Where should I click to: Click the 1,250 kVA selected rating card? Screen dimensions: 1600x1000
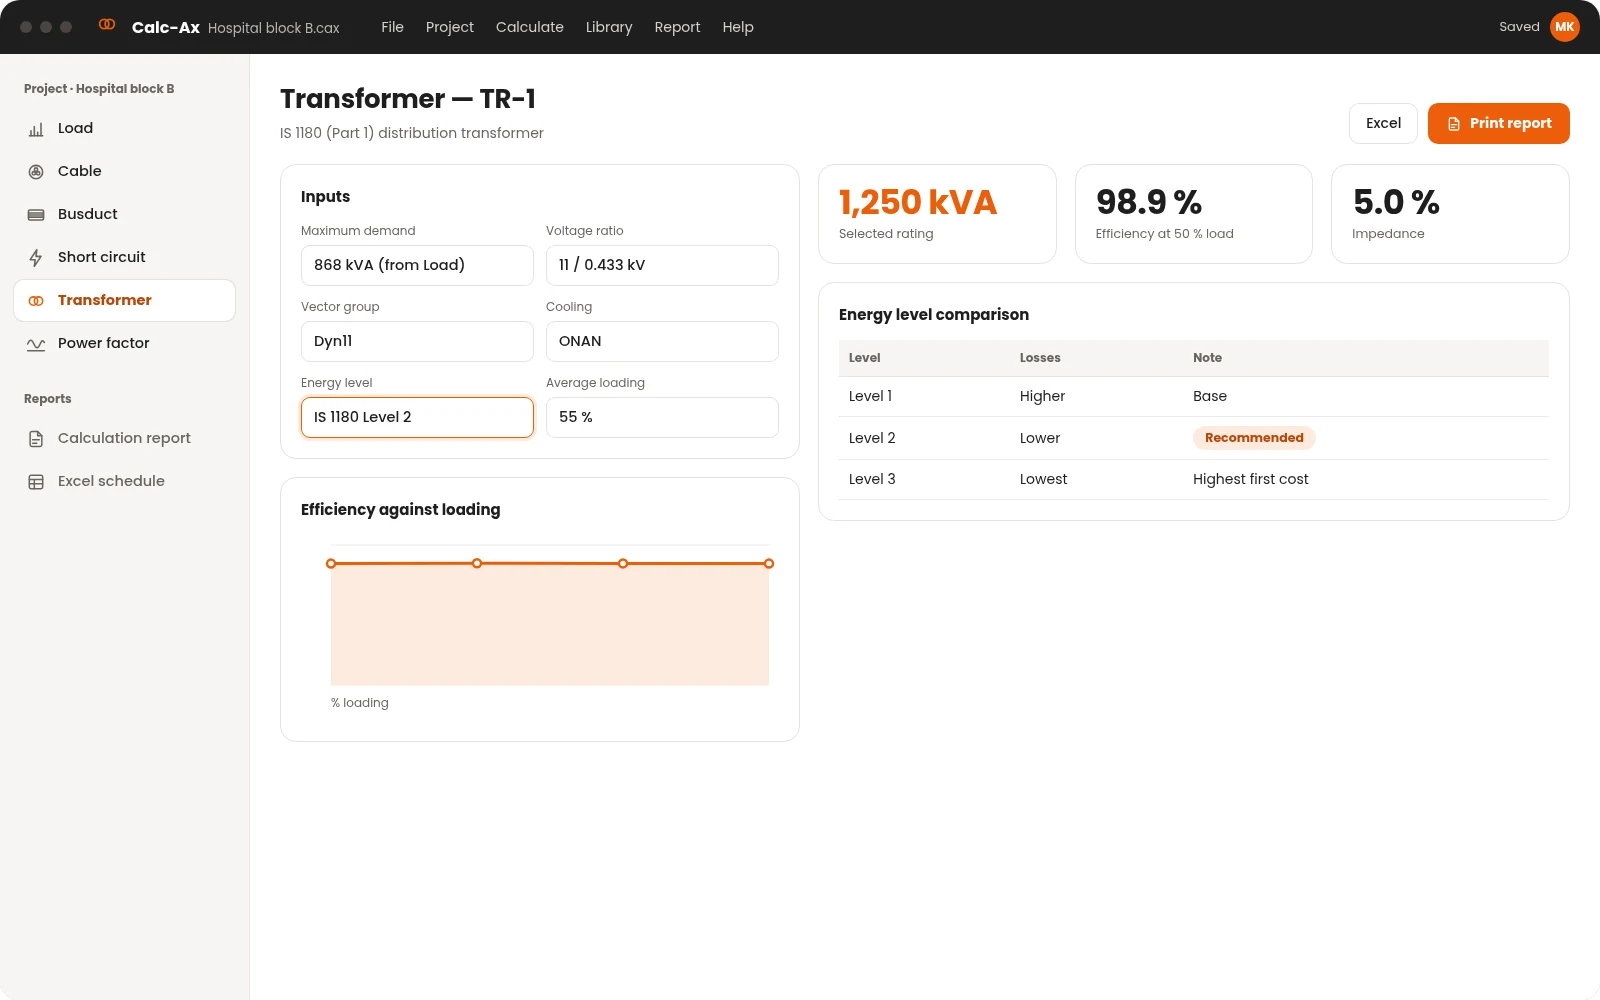pos(937,214)
